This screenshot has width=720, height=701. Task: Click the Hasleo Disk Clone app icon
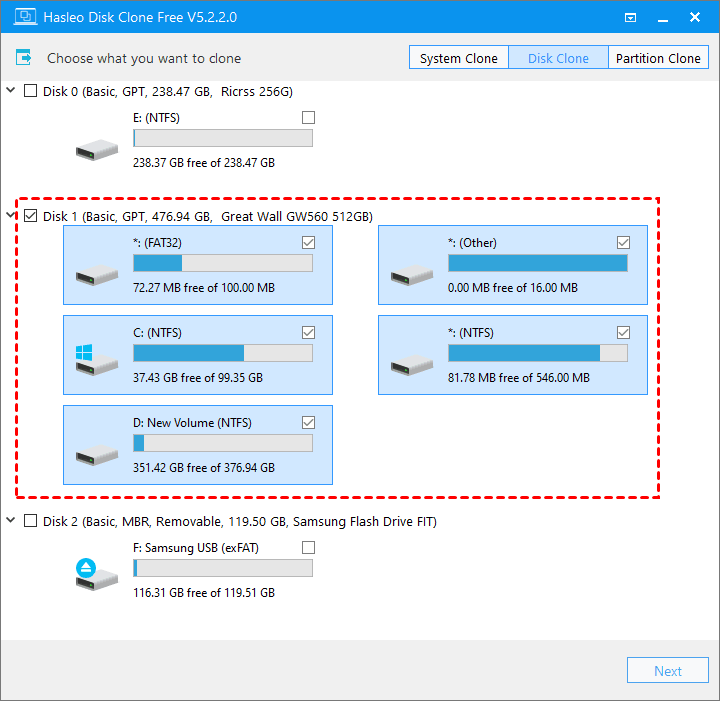pos(25,17)
